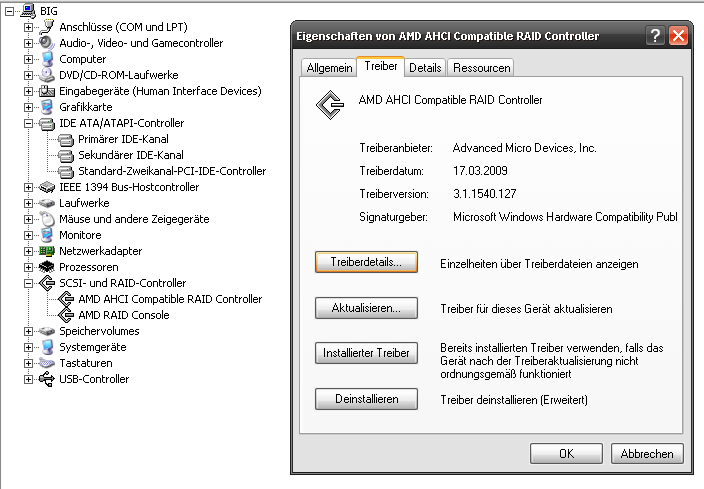704x489 pixels.
Task: Click the AMD AHCI Compatible RAID Controller tree icon
Action: pyautogui.click(x=66, y=299)
